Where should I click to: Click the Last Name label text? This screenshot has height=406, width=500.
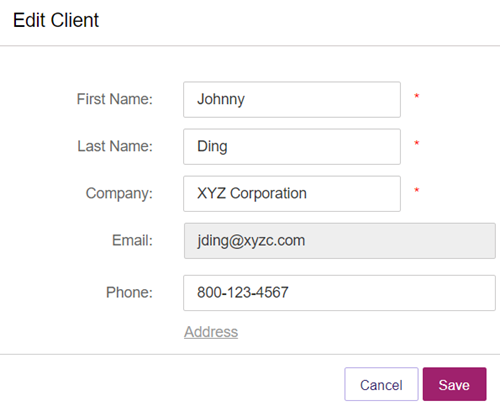click(x=115, y=146)
